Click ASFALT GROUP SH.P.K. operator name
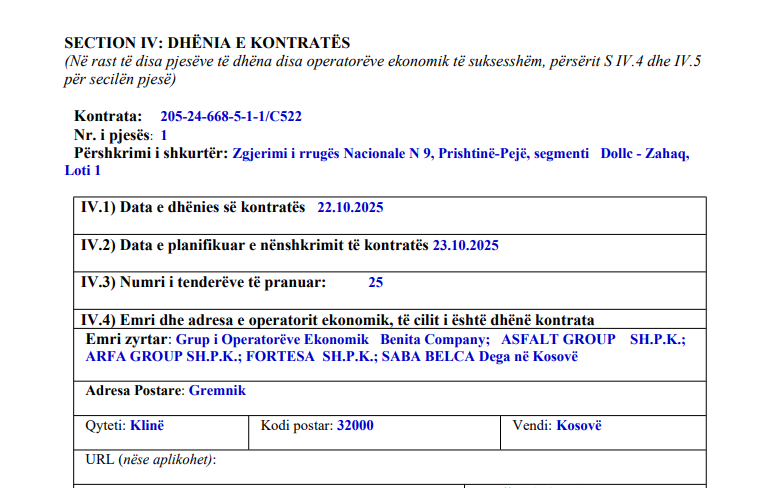The image size is (776, 488). (x=592, y=339)
